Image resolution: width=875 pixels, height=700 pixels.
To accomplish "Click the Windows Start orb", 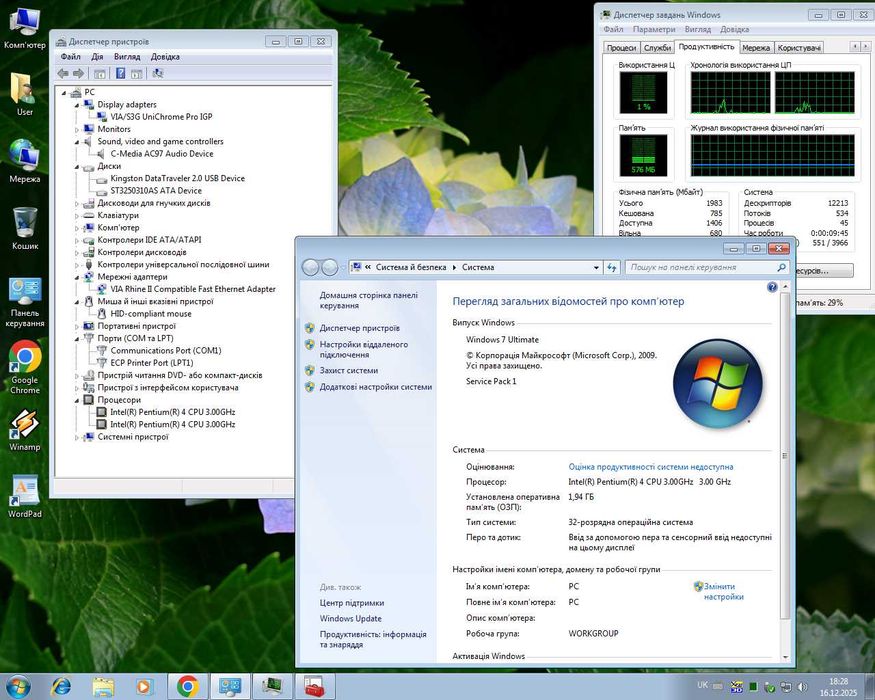I will point(18,686).
